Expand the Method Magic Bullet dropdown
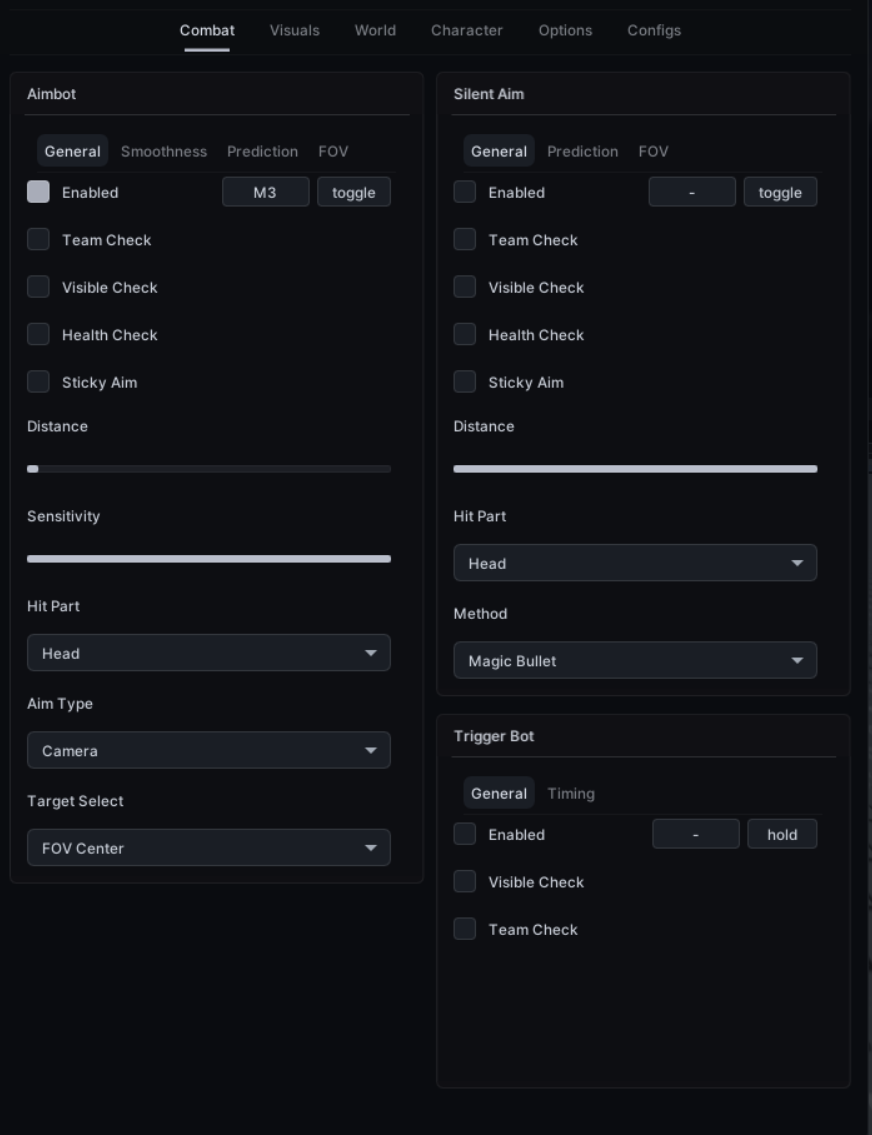The image size is (872, 1135). [635, 660]
